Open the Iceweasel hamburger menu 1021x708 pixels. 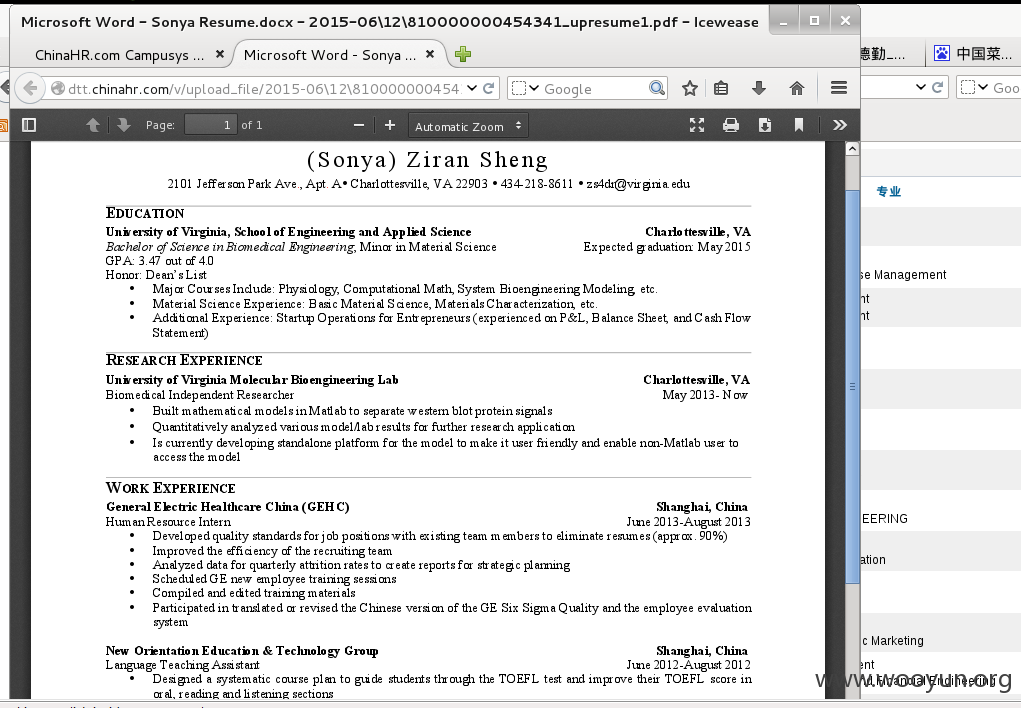point(839,88)
